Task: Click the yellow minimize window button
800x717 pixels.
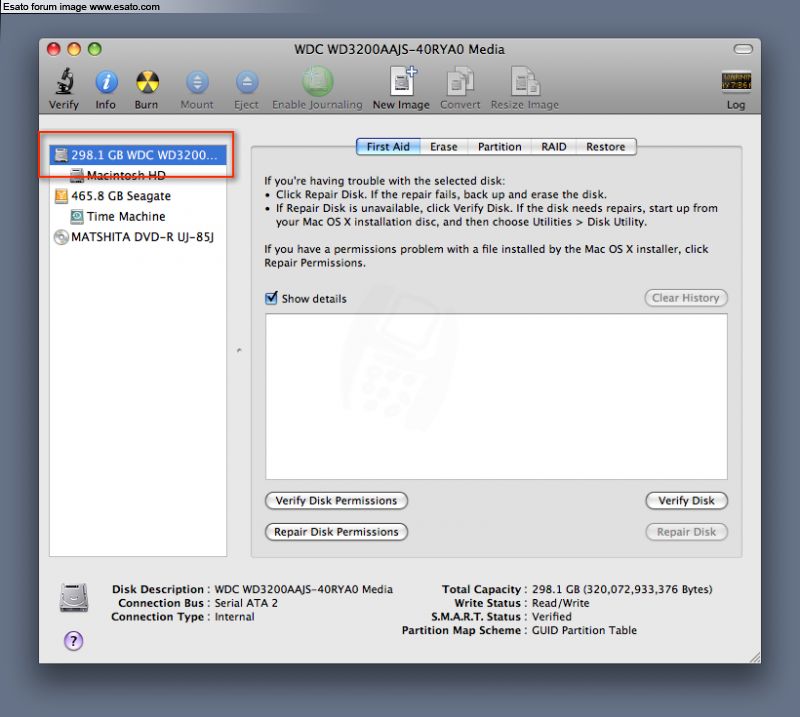Action: (74, 49)
